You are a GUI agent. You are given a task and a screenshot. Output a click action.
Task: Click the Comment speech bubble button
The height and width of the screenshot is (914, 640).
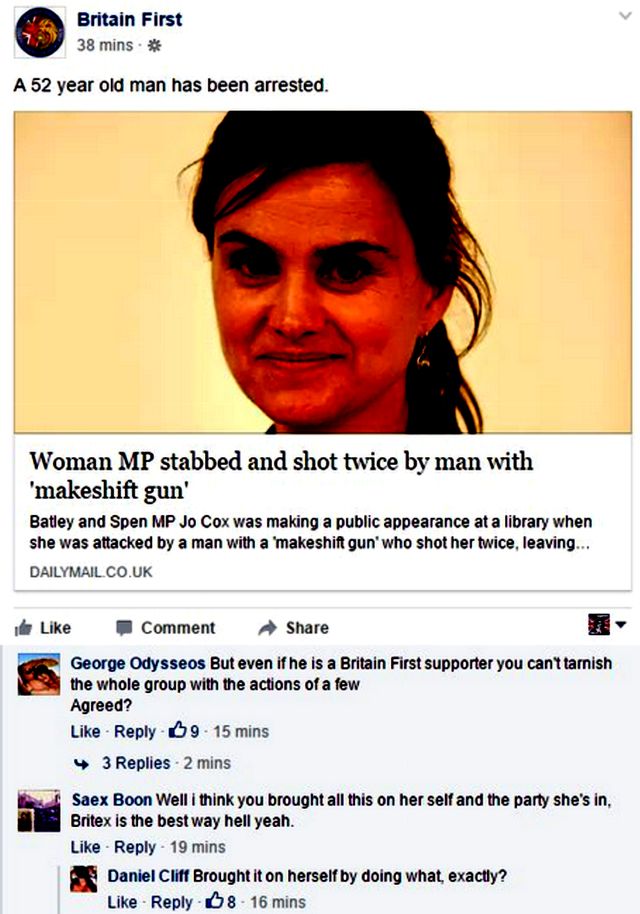coord(166,628)
